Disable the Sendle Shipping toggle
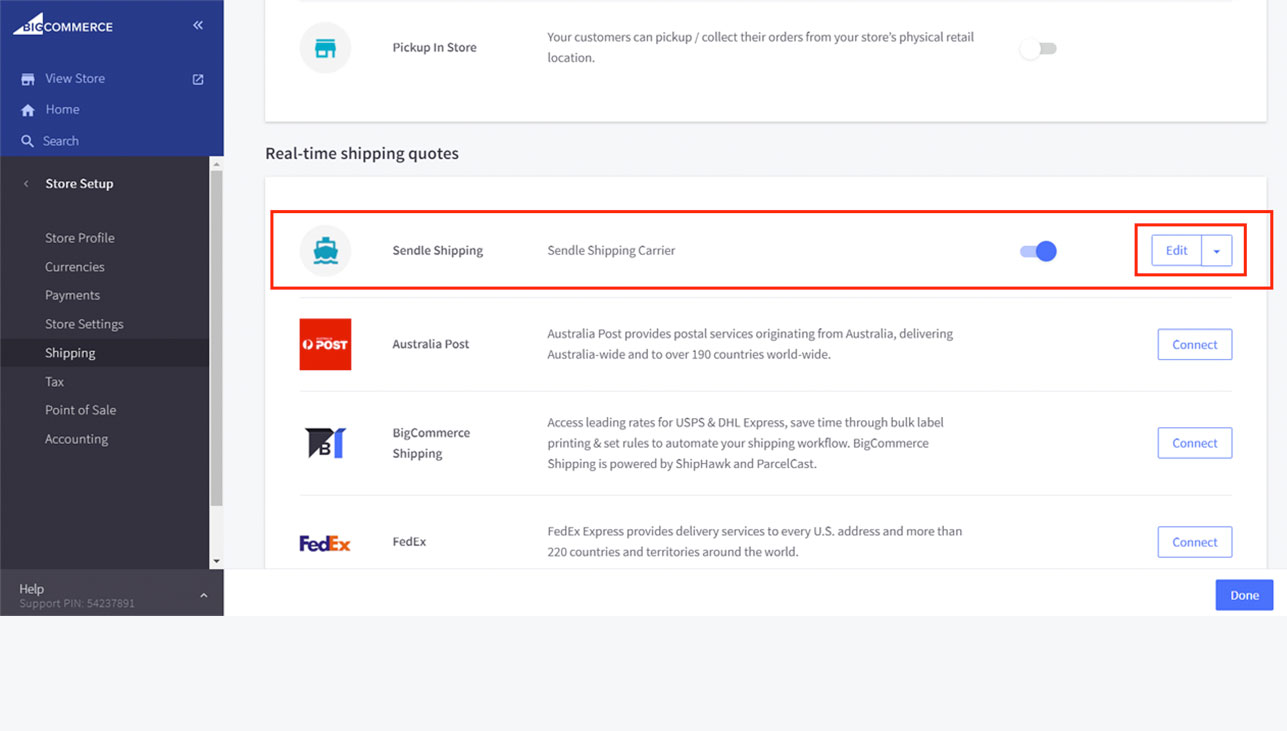Image resolution: width=1287 pixels, height=731 pixels. [x=1038, y=251]
